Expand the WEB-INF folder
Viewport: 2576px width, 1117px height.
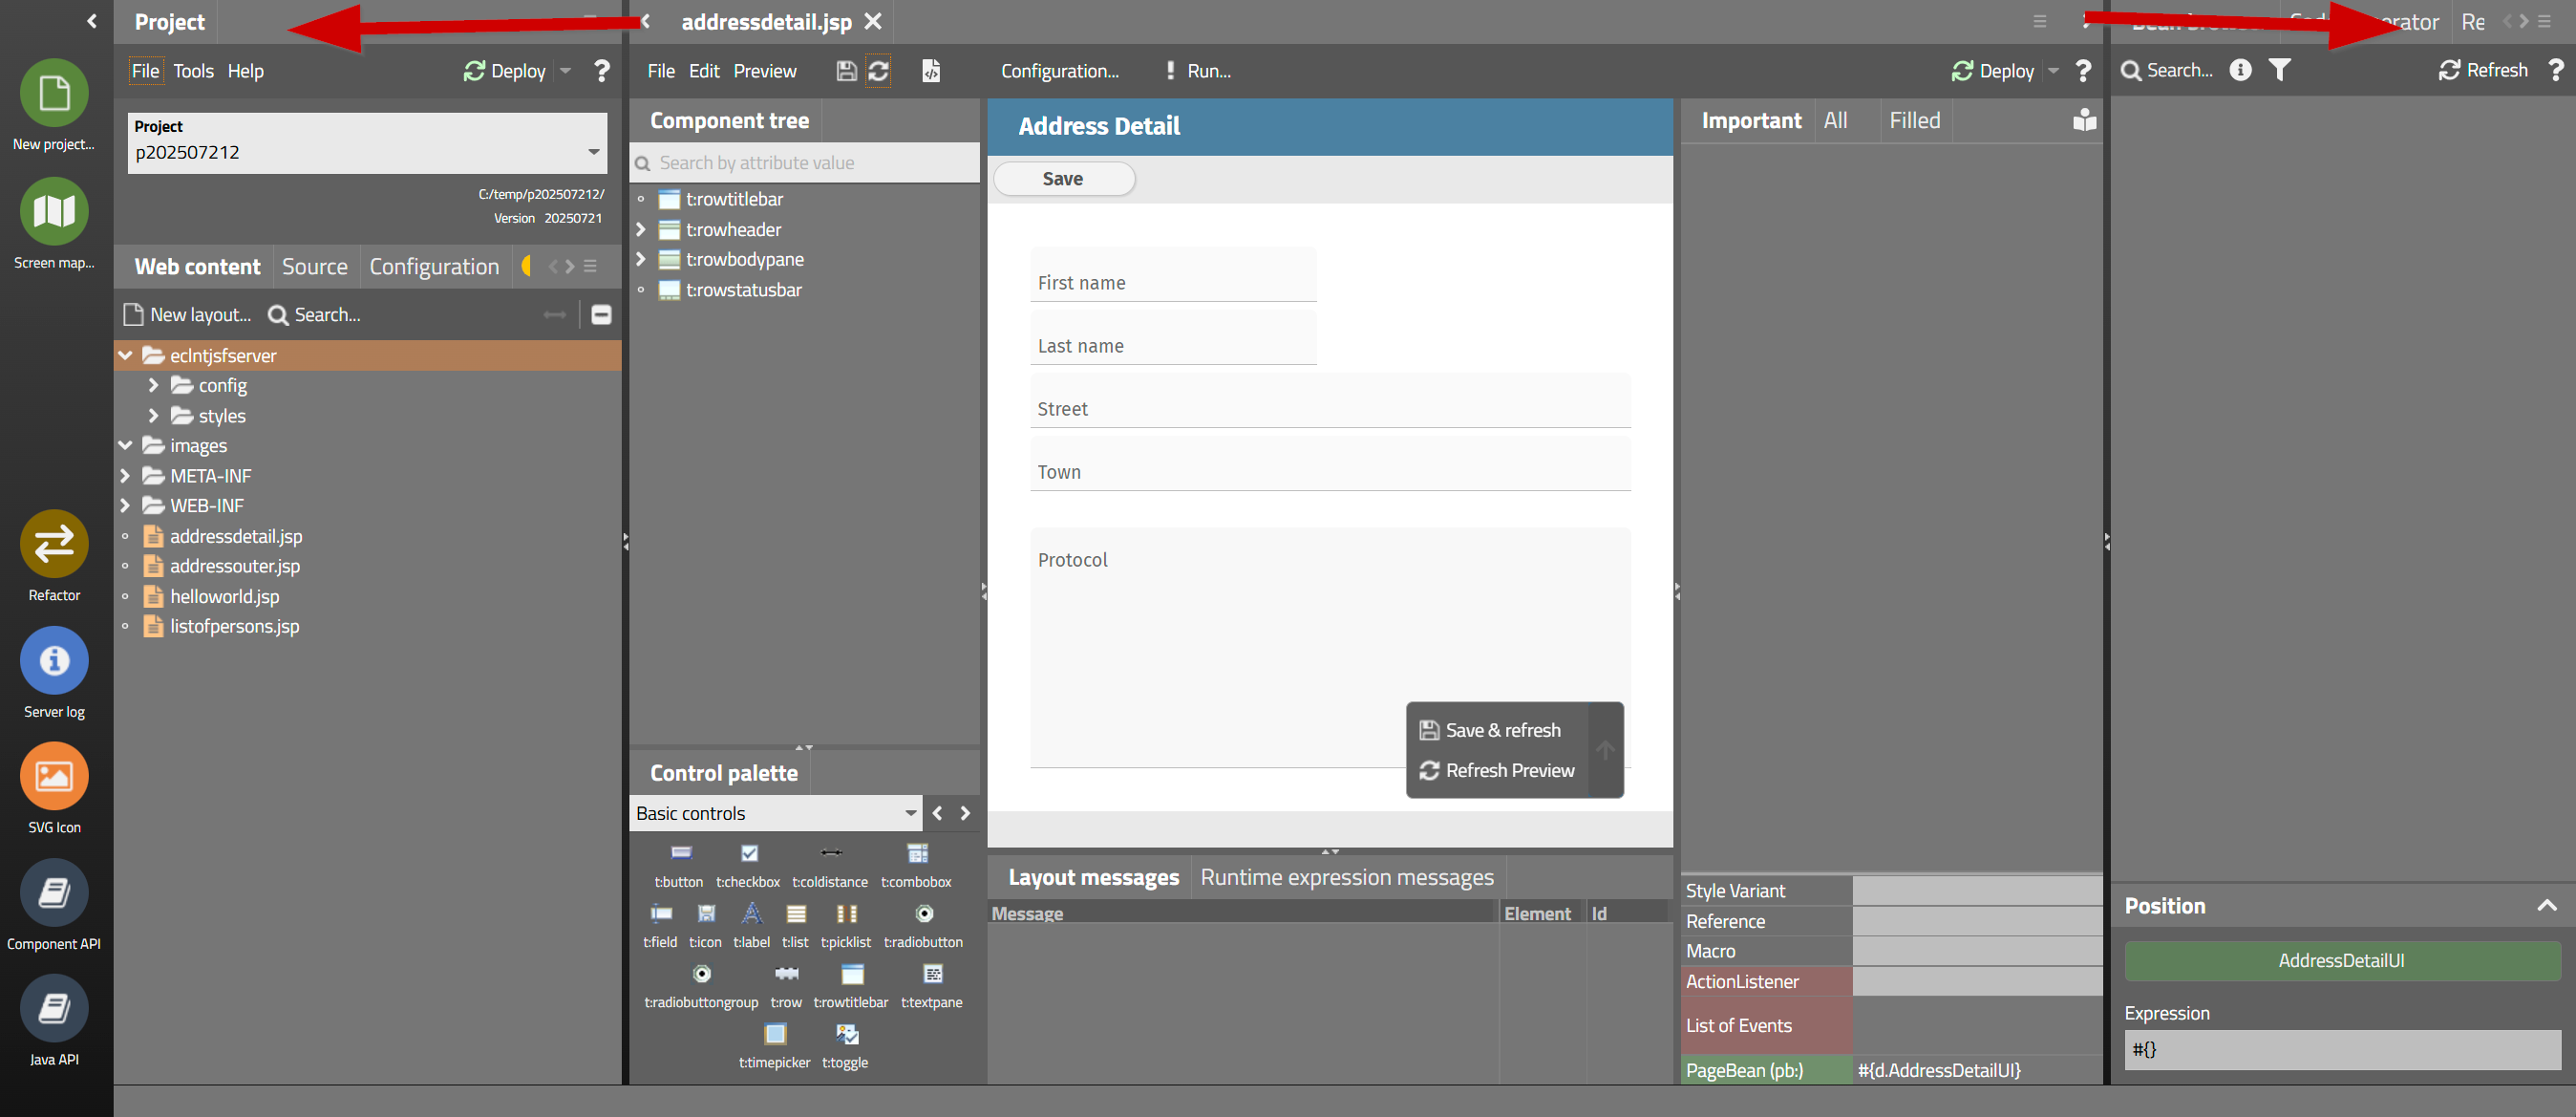(x=125, y=506)
